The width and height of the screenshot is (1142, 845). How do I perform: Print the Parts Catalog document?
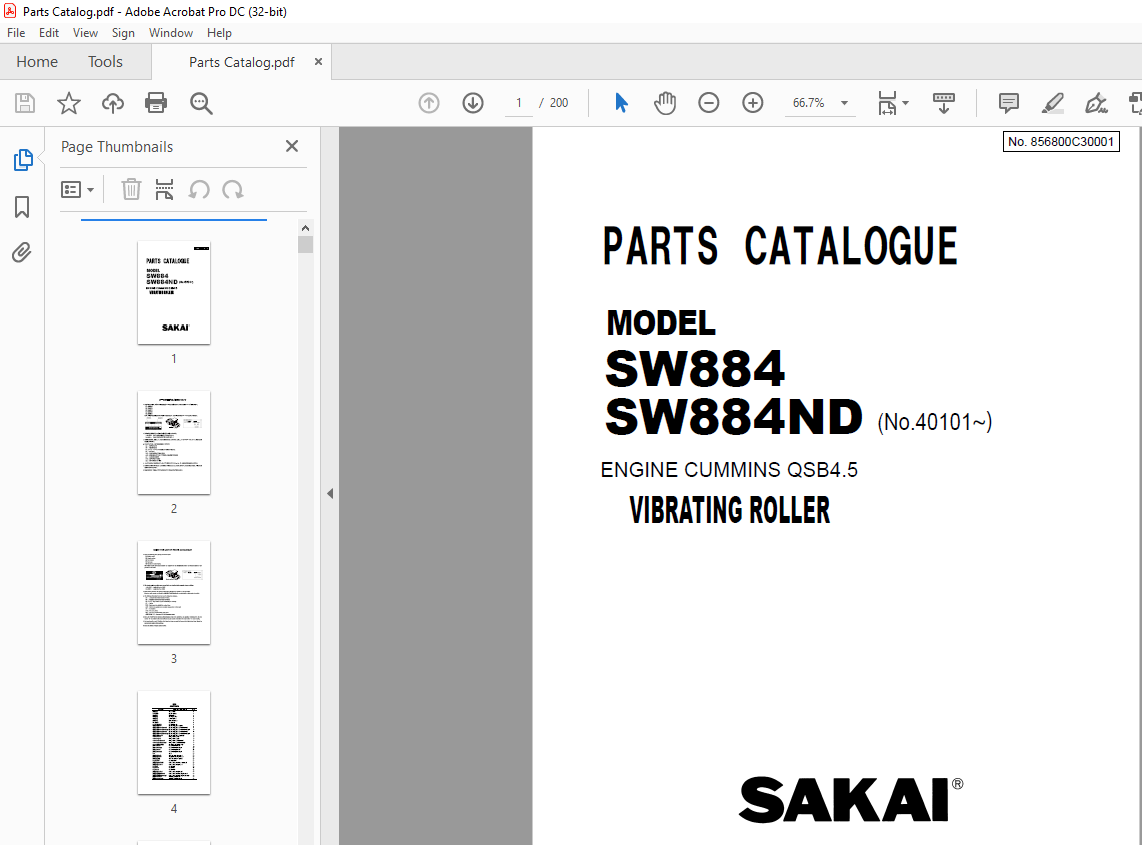click(x=156, y=103)
